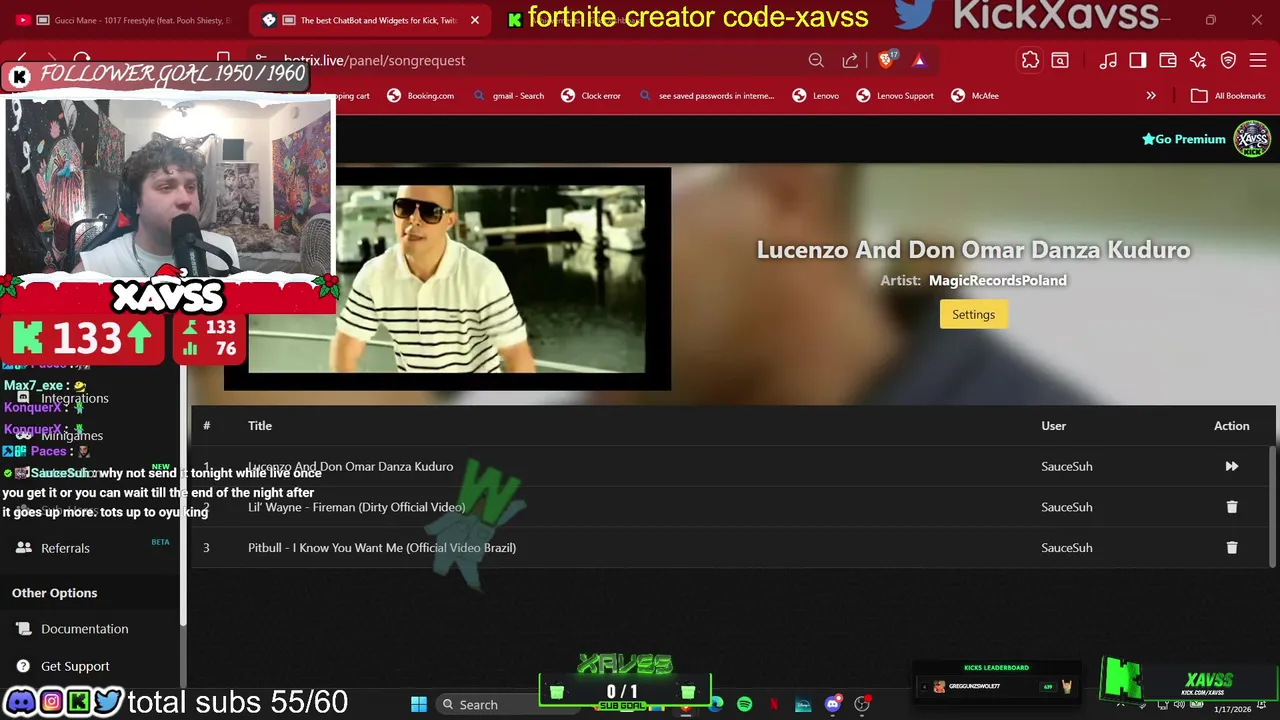Viewport: 1280px width, 720px height.
Task: Open Leo AI sparkle icon
Action: click(1198, 61)
